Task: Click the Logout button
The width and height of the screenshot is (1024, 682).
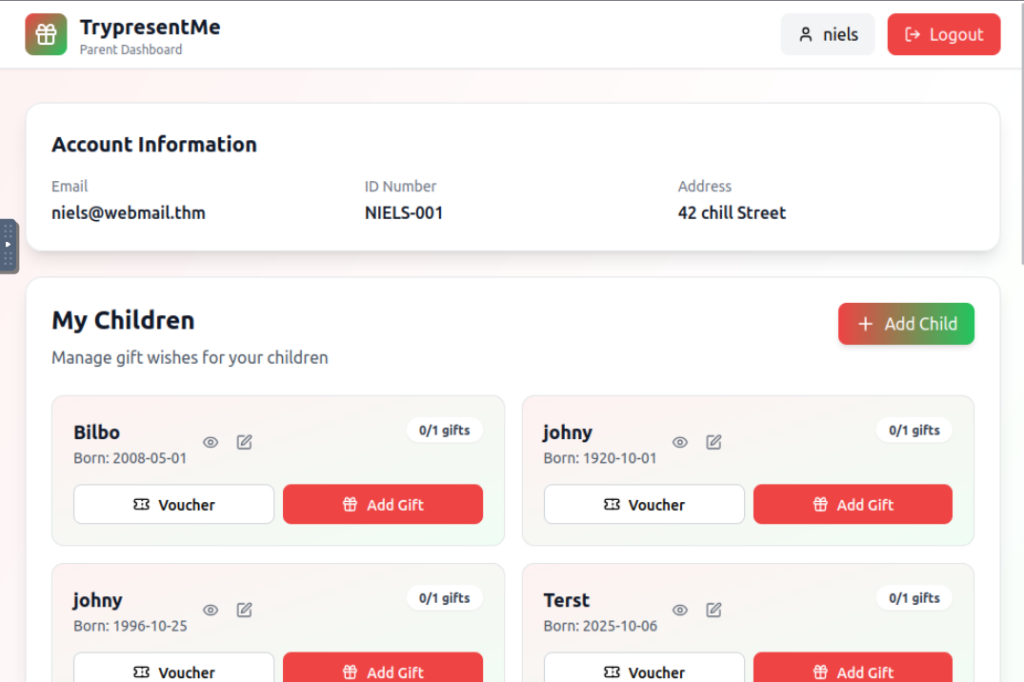Action: coord(943,35)
